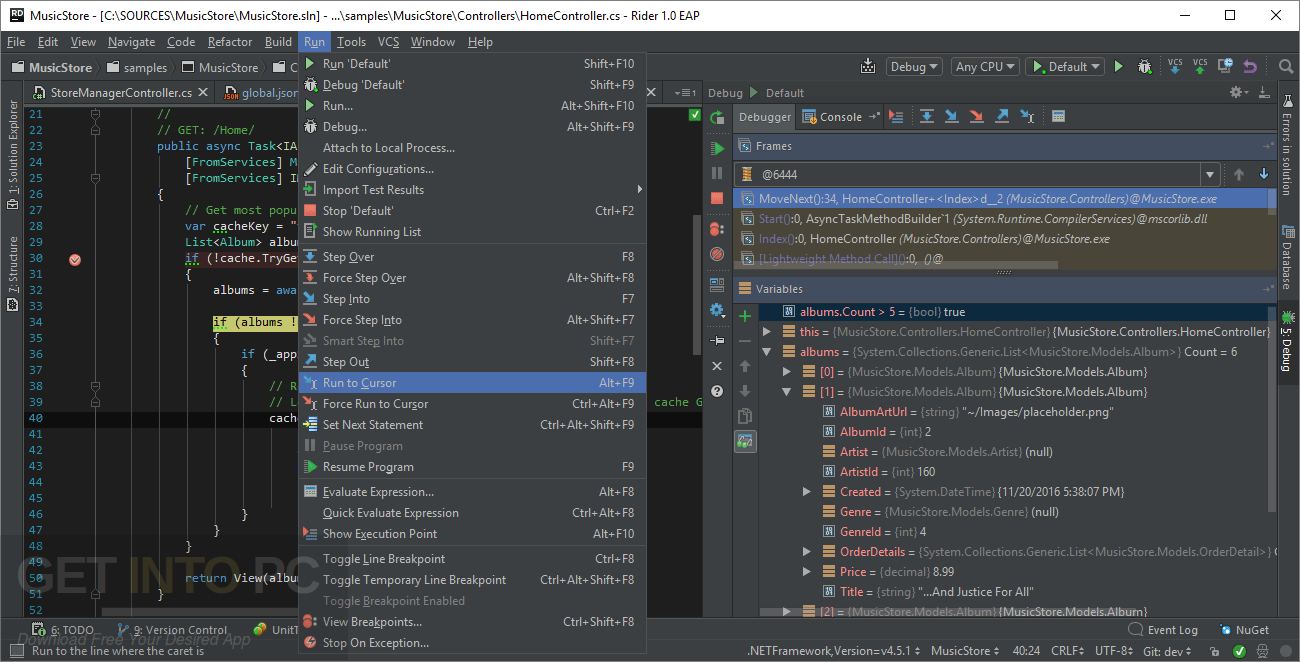Viewport: 1300px width, 662px height.
Task: Select Evaluate Expression... menu item
Action: point(473,492)
